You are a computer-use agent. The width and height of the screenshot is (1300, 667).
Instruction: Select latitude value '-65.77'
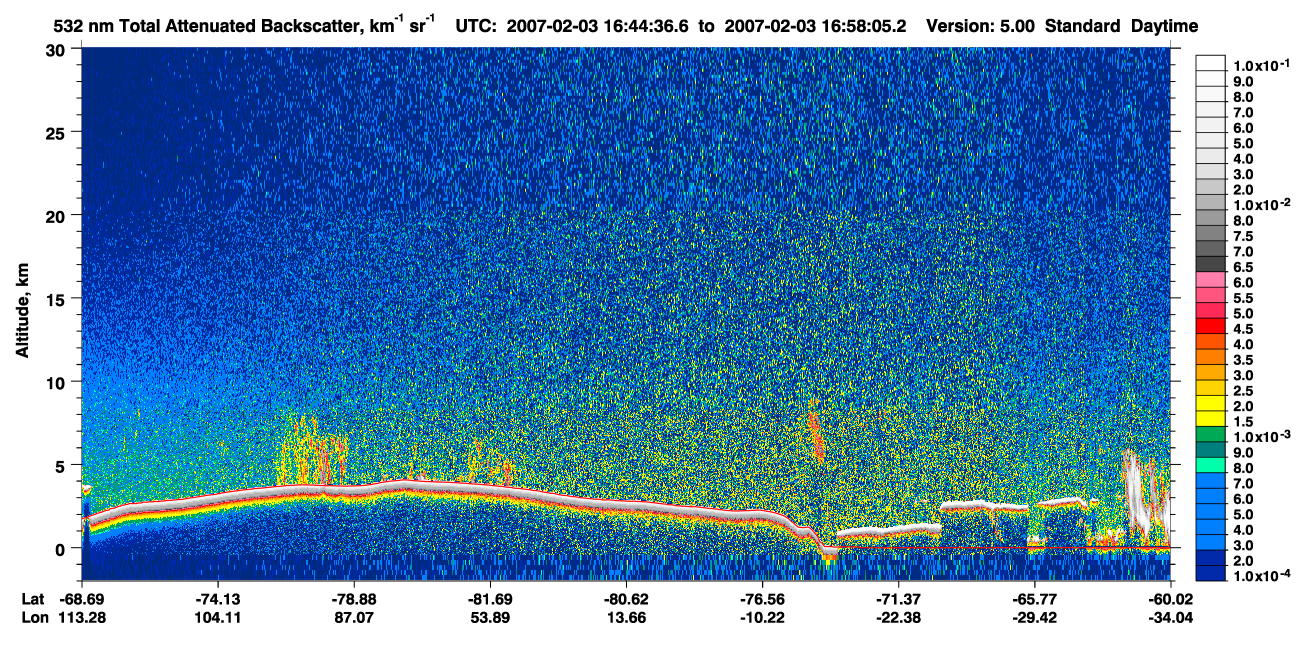pyautogui.click(x=1035, y=598)
